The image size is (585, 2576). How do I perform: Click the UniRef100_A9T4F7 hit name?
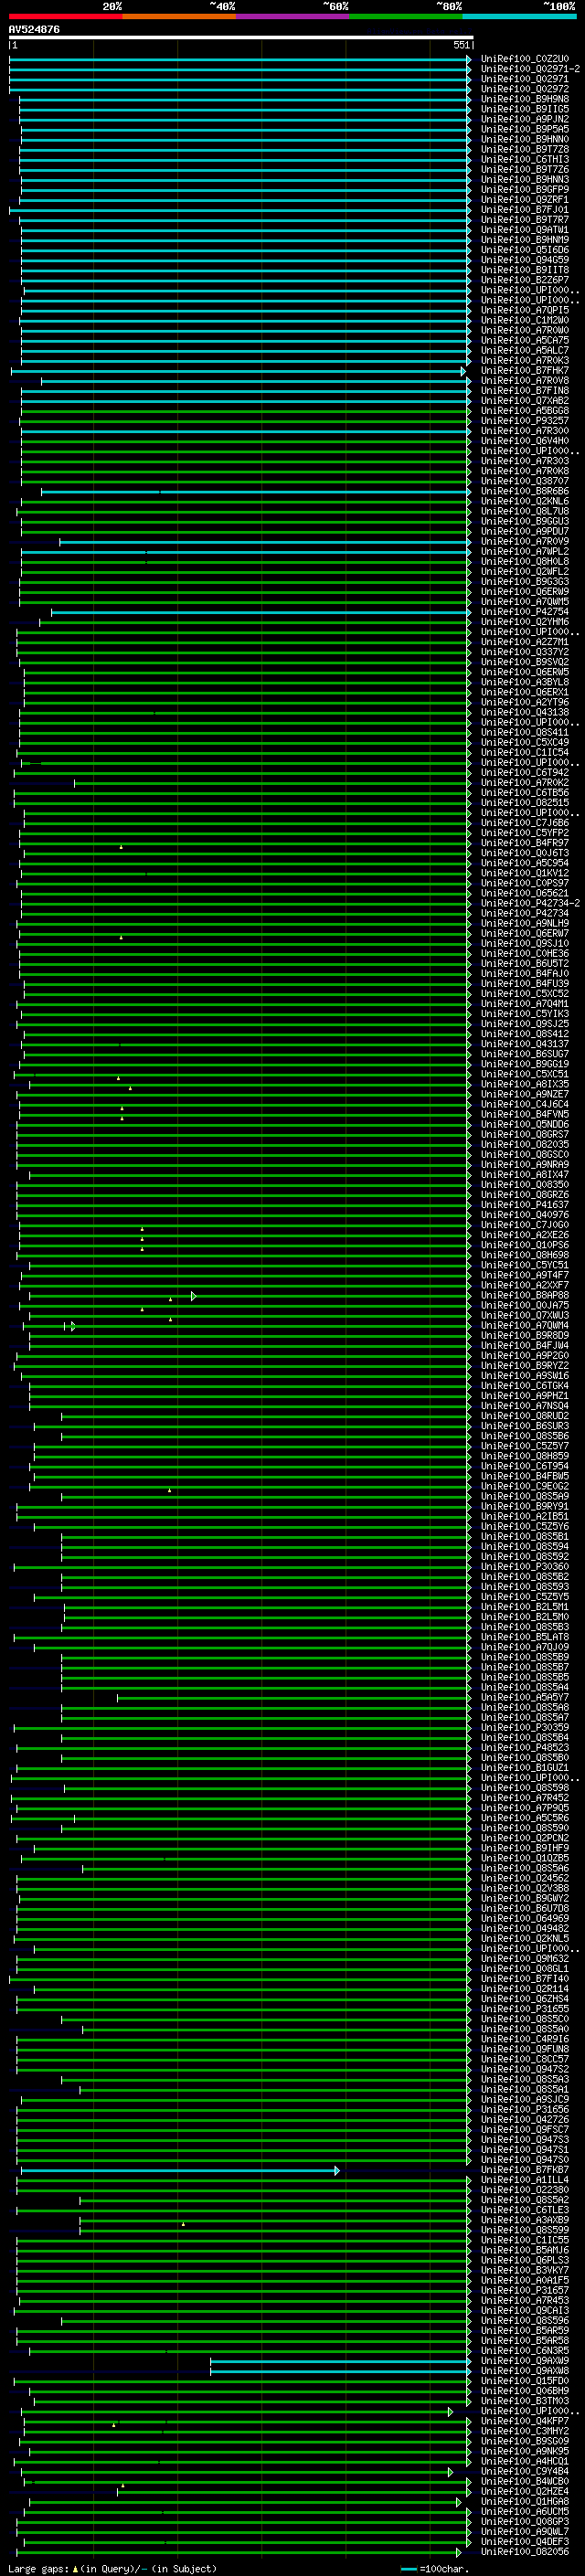coord(524,1275)
